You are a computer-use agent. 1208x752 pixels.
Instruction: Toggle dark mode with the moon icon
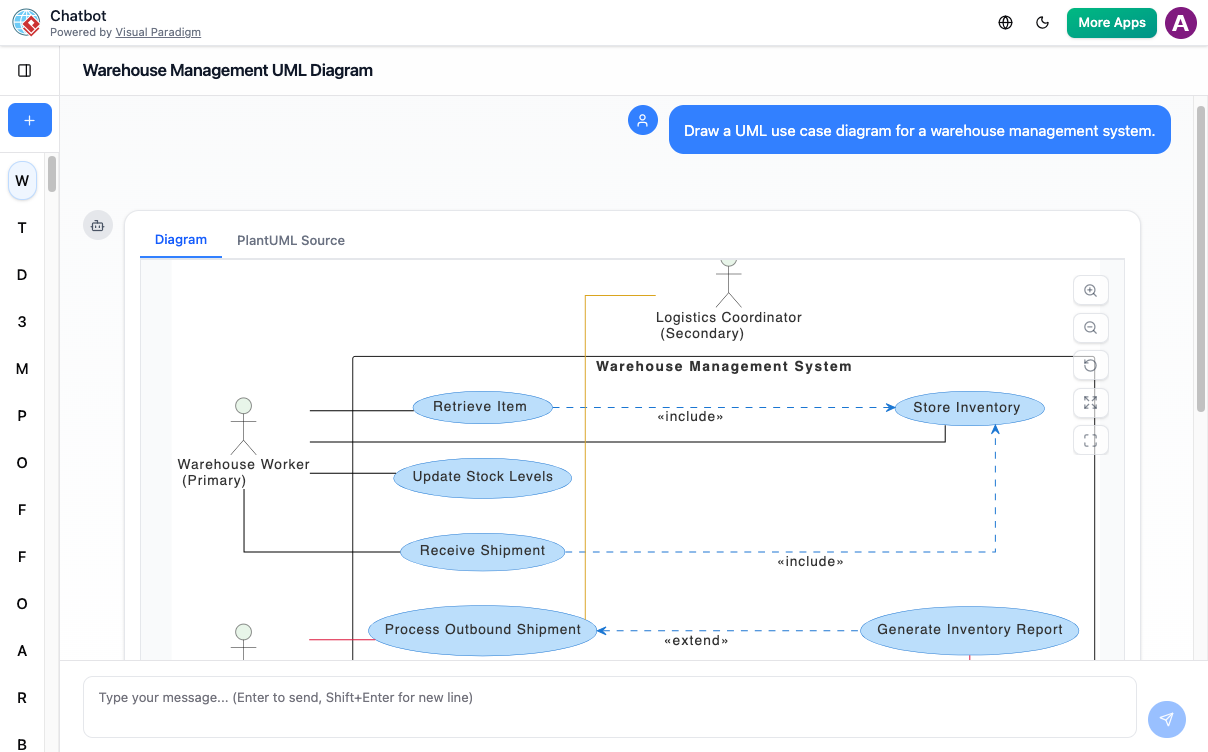pos(1042,21)
